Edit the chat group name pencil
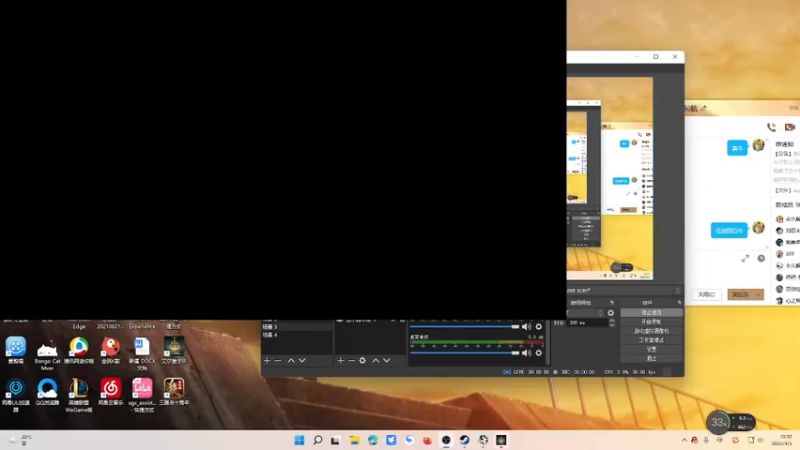 pos(703,108)
